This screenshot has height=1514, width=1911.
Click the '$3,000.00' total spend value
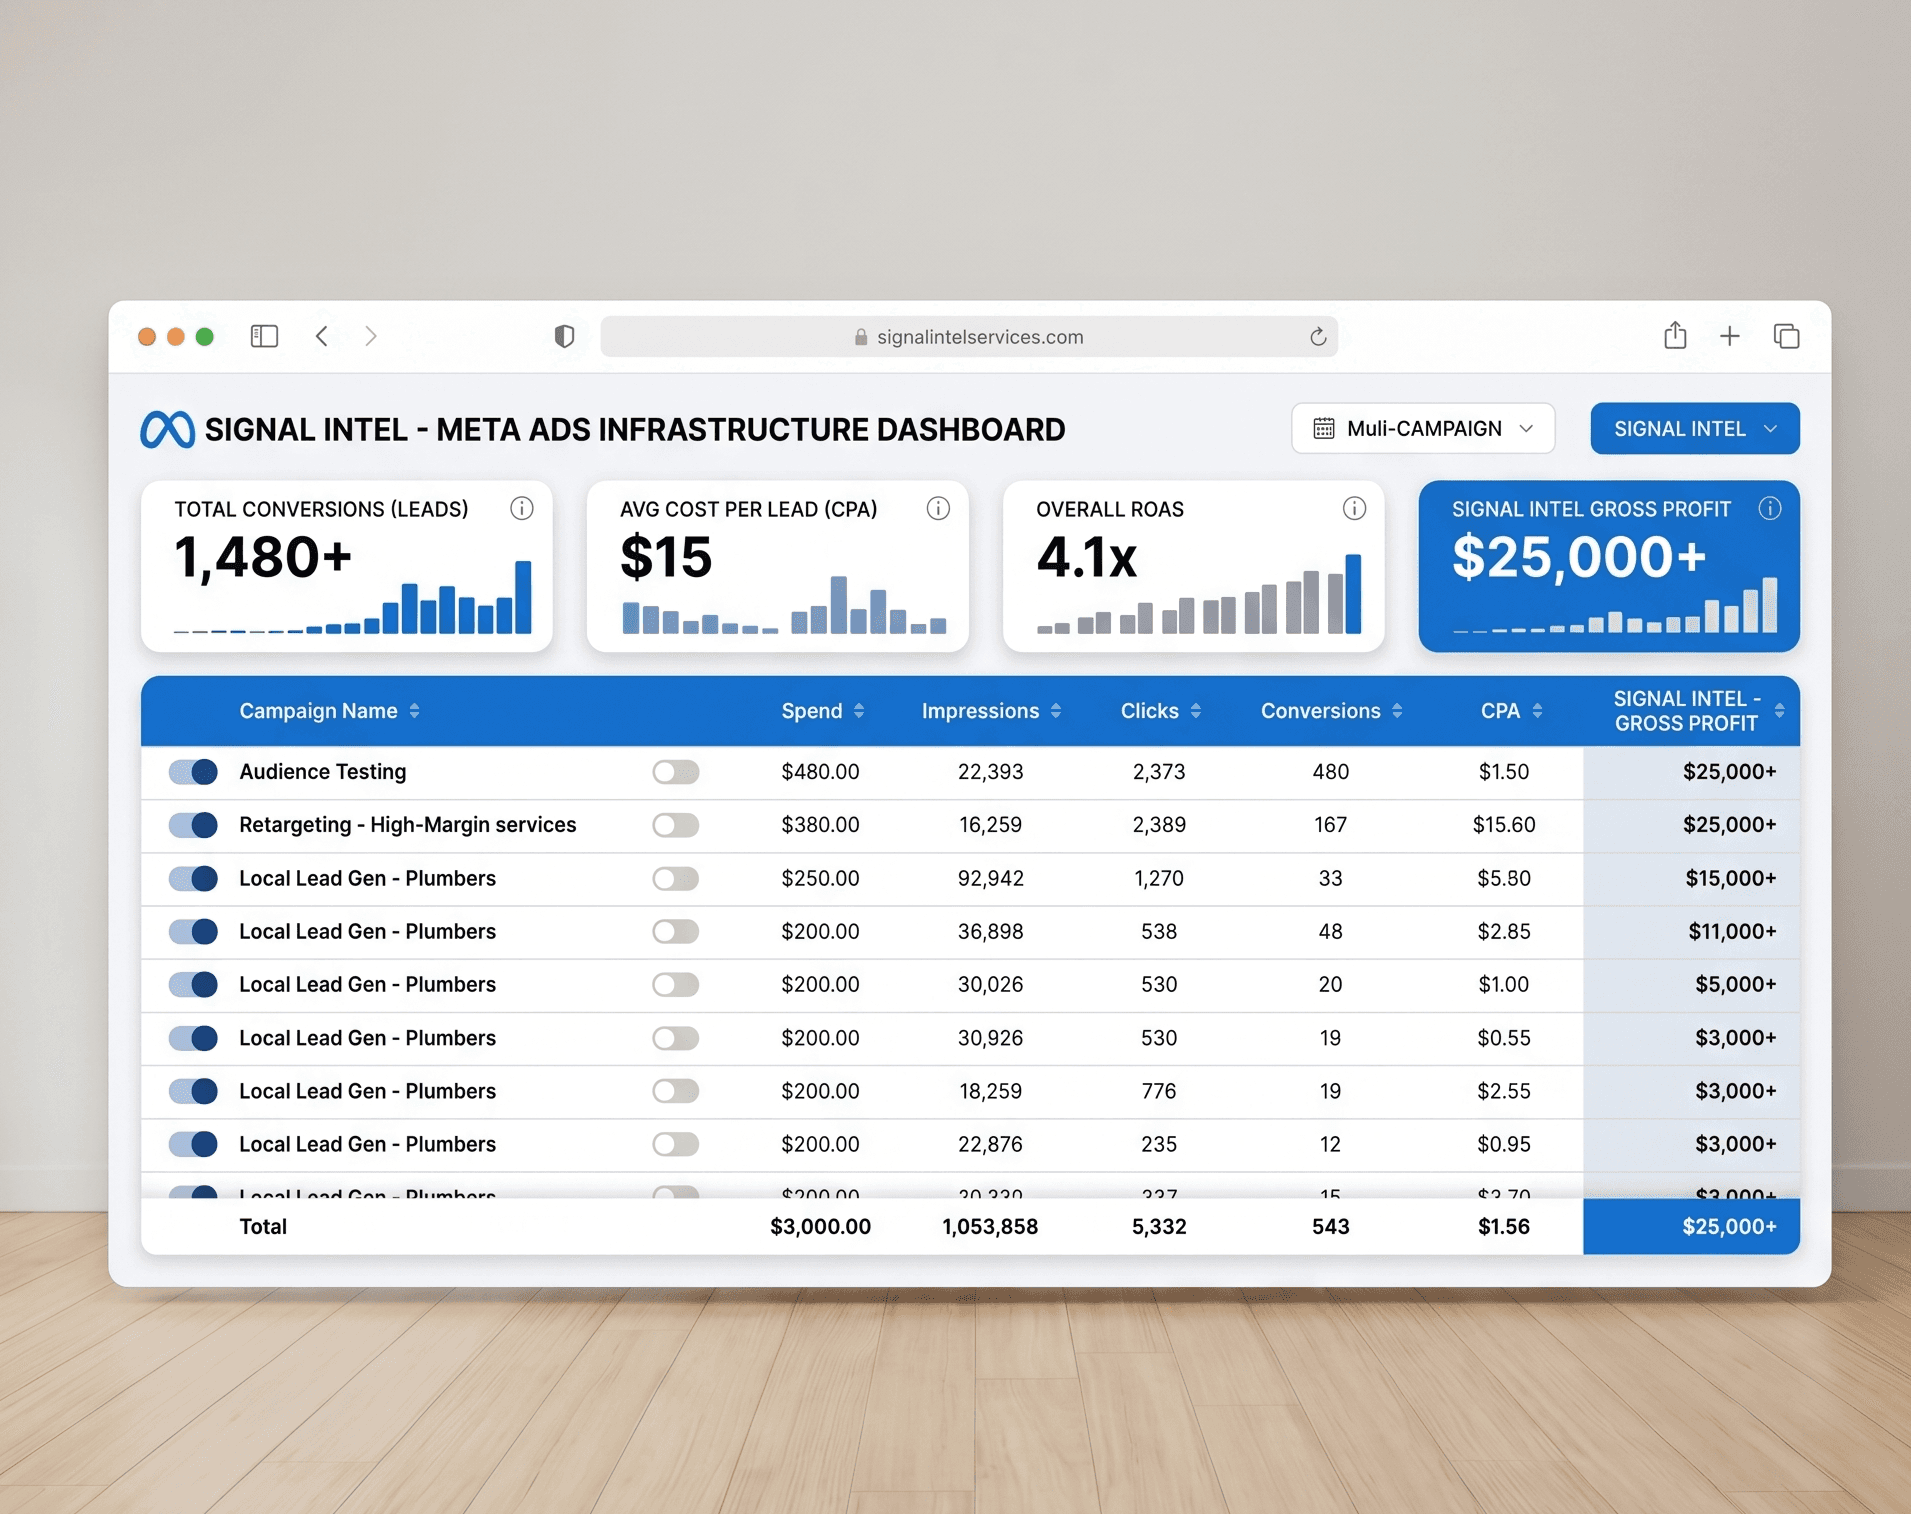(x=820, y=1227)
